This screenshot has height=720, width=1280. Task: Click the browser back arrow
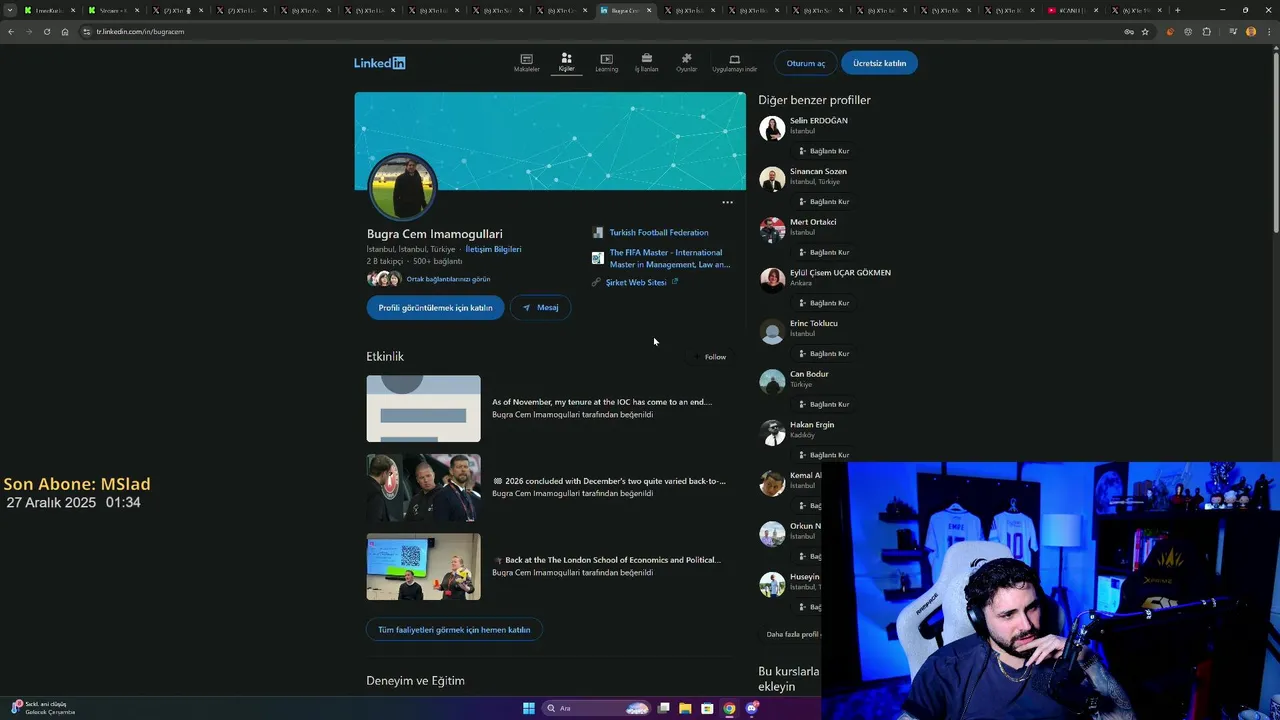point(11,31)
